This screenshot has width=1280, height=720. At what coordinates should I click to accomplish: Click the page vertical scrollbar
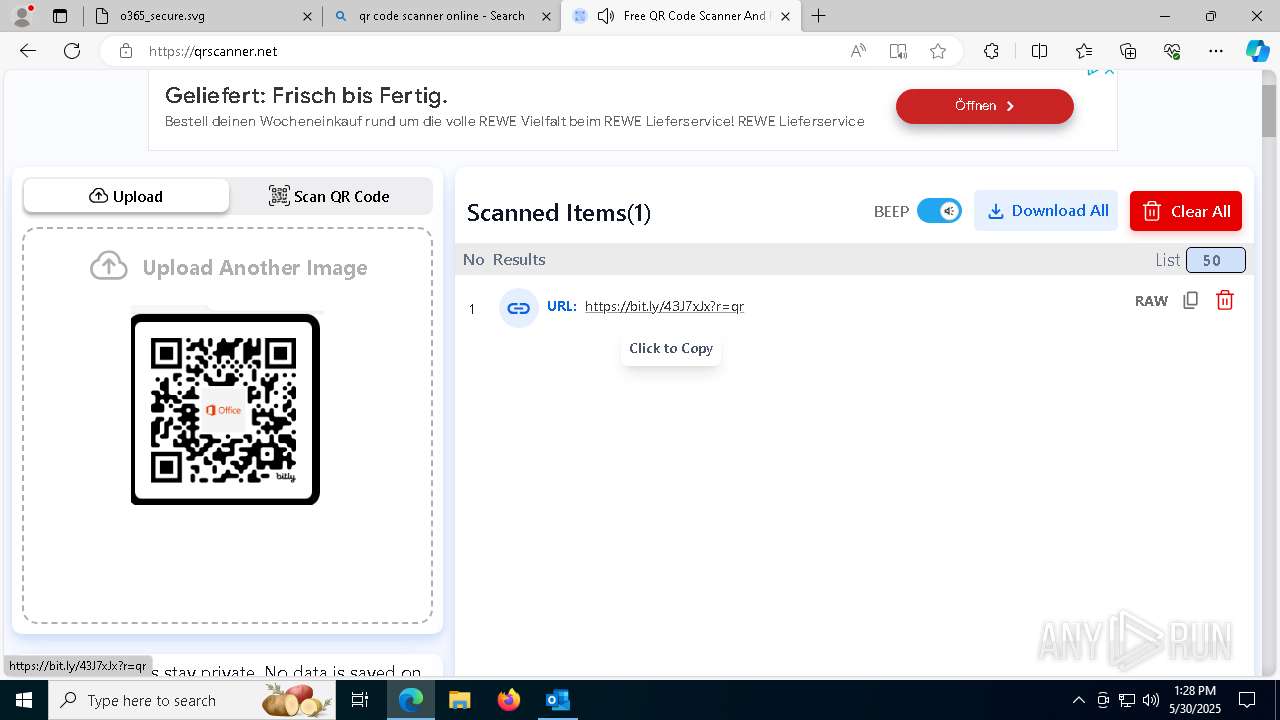[1270, 110]
